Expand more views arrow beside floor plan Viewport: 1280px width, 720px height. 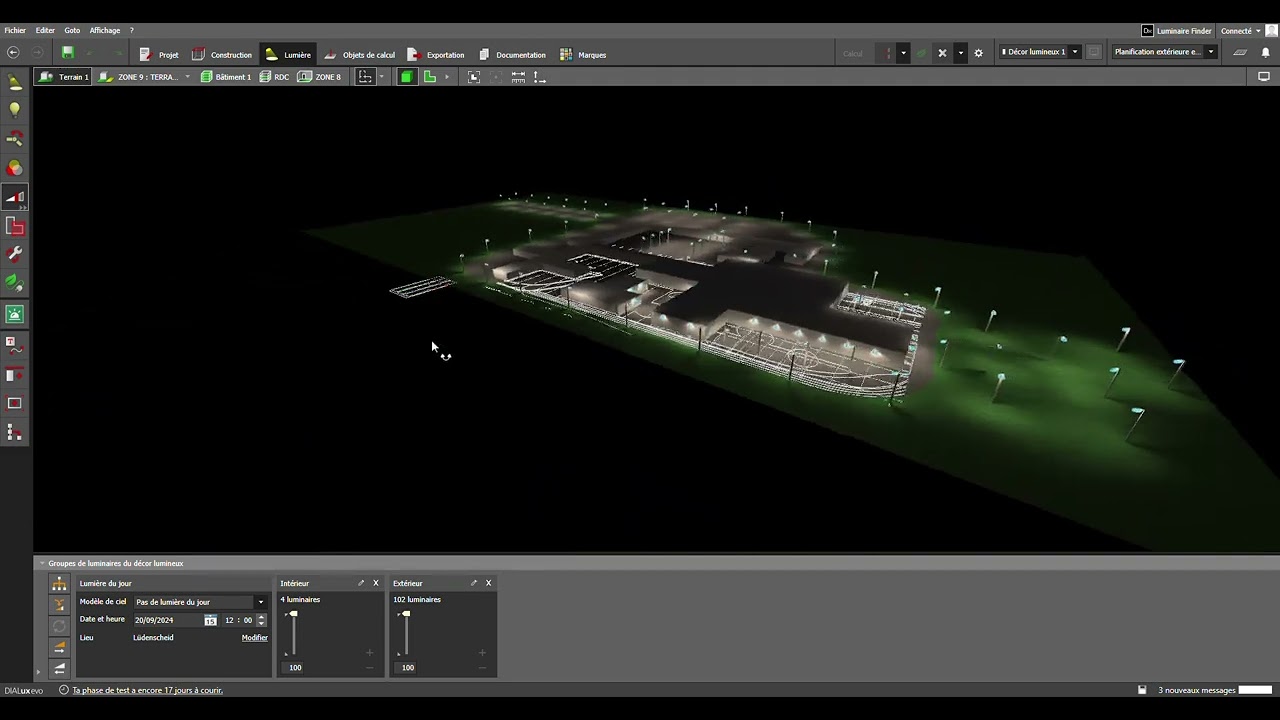[x=447, y=77]
